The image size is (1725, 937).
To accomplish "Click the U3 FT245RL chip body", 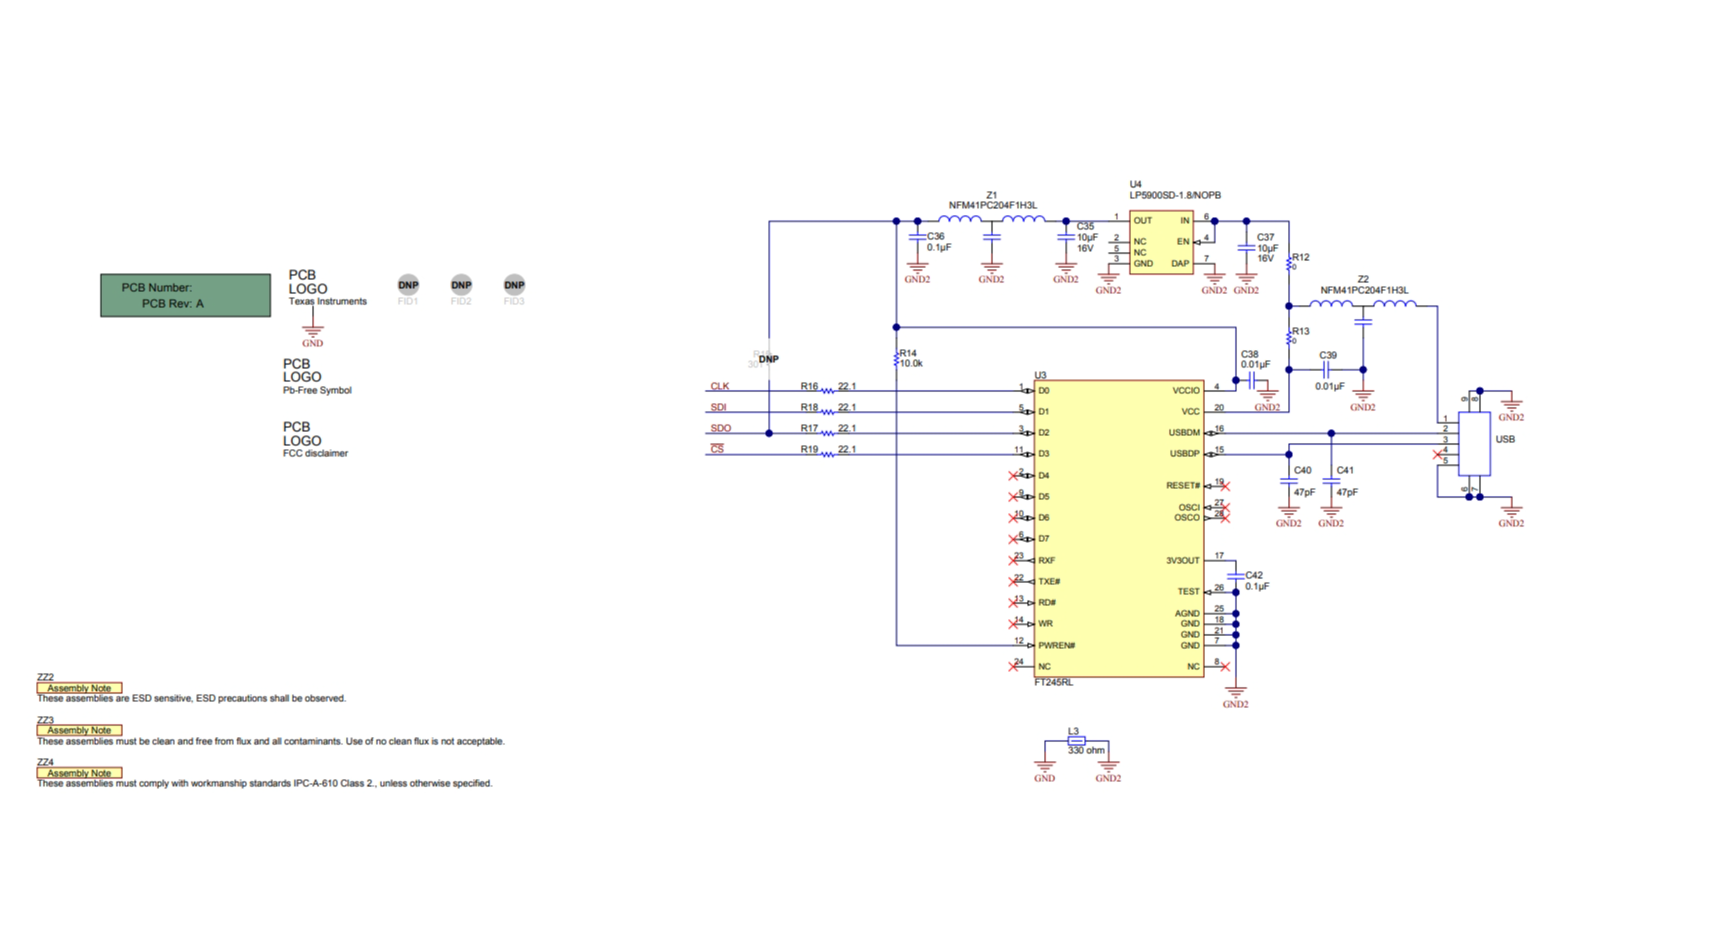I will click(1118, 528).
